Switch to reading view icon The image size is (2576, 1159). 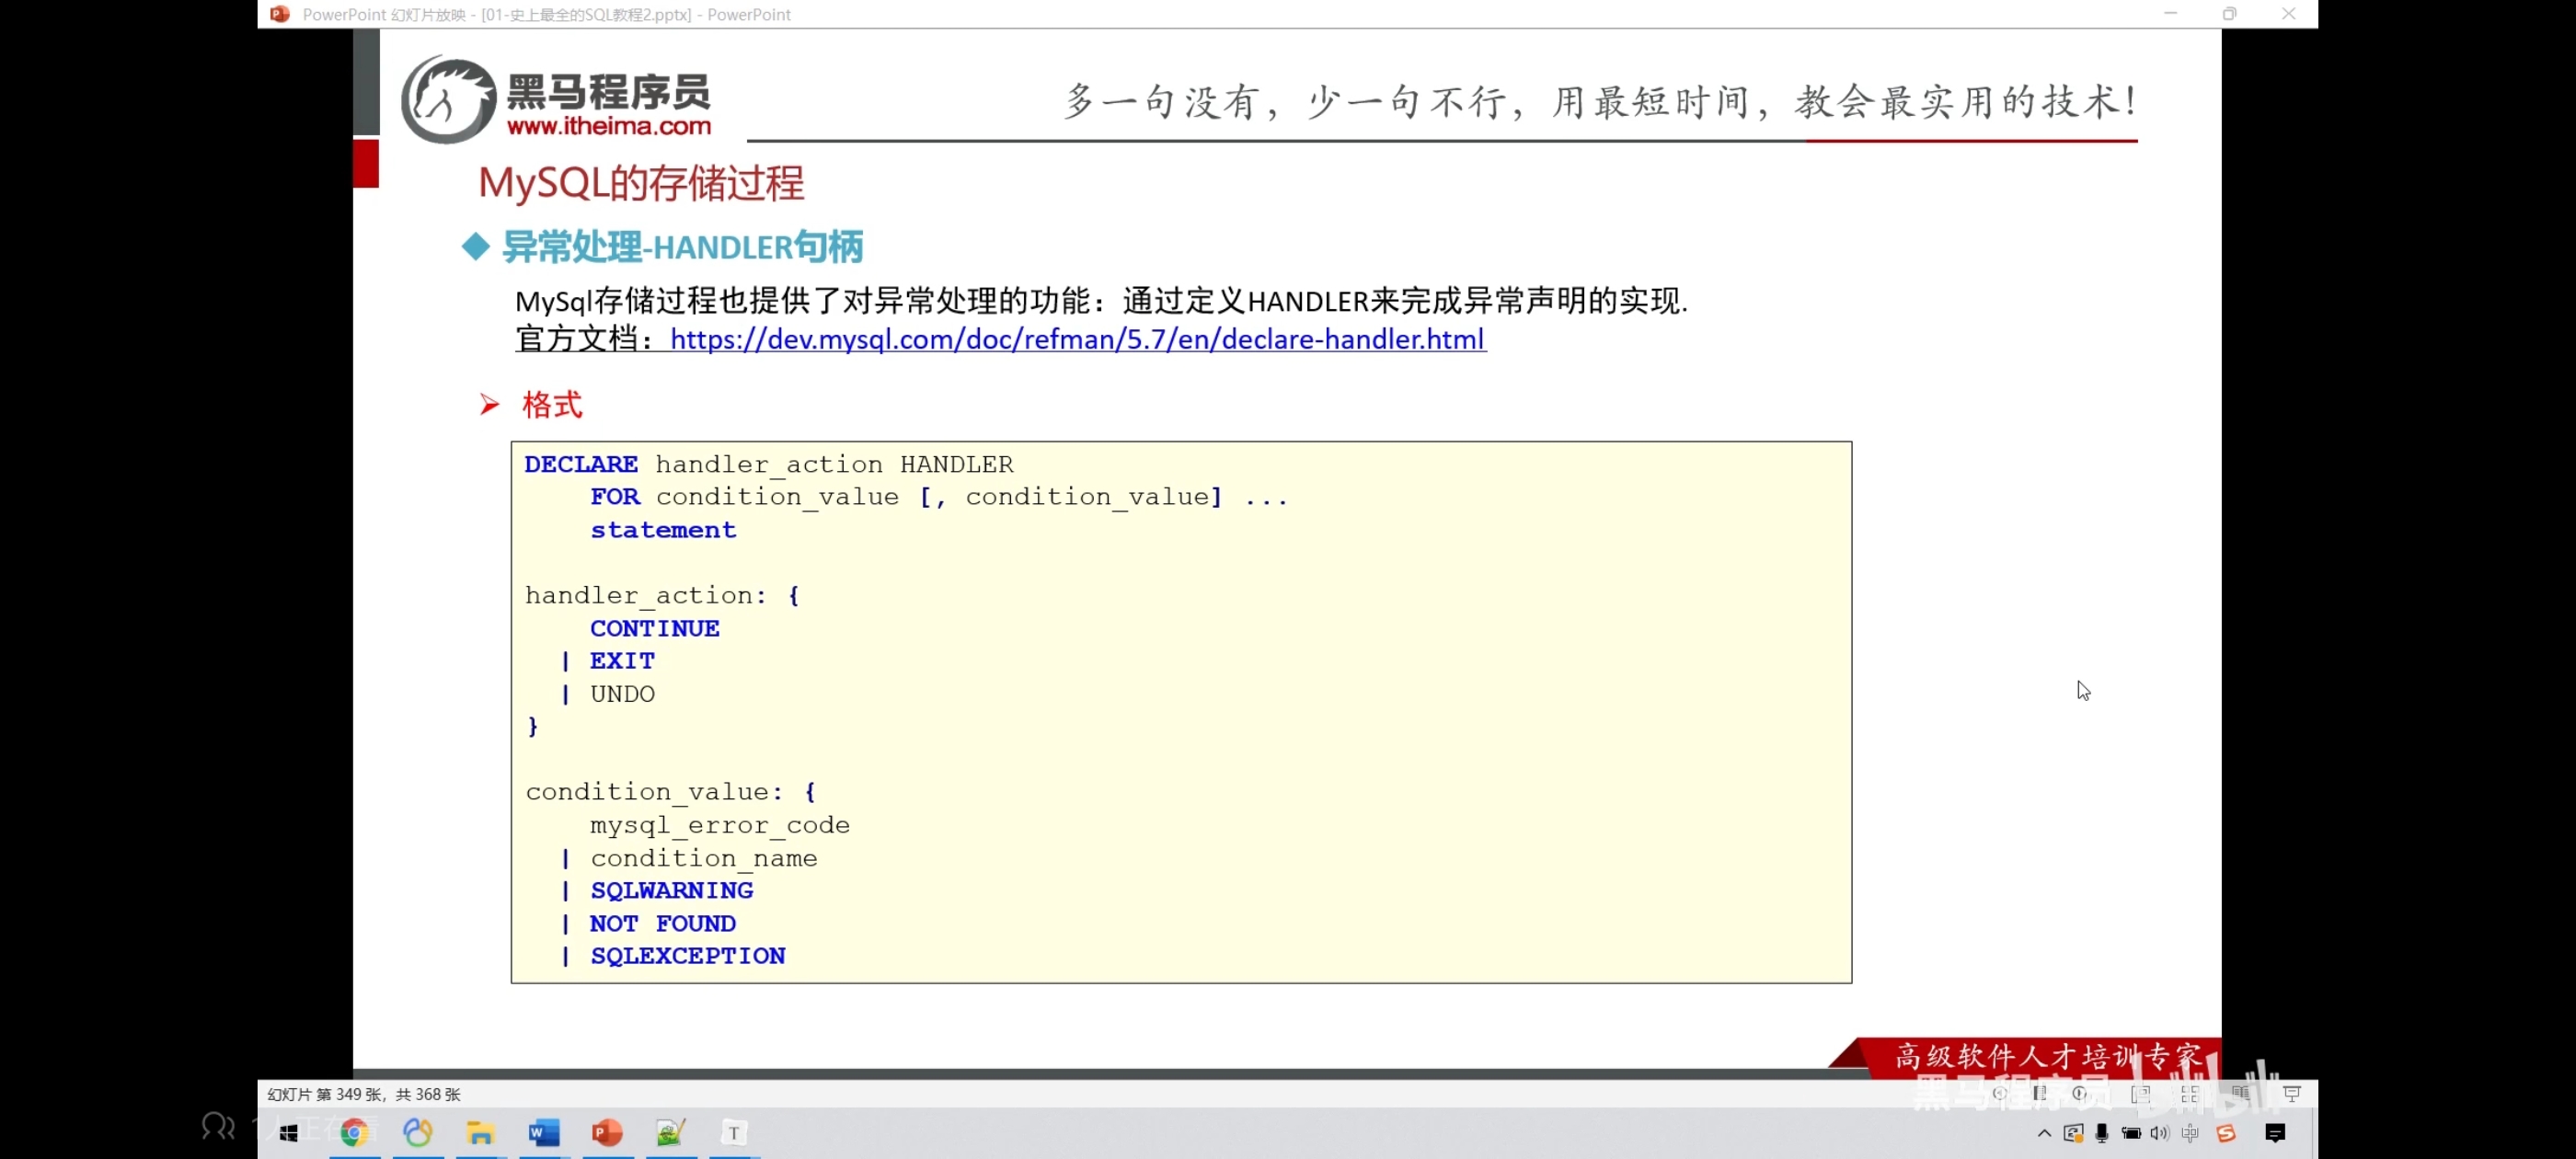coord(2240,1094)
